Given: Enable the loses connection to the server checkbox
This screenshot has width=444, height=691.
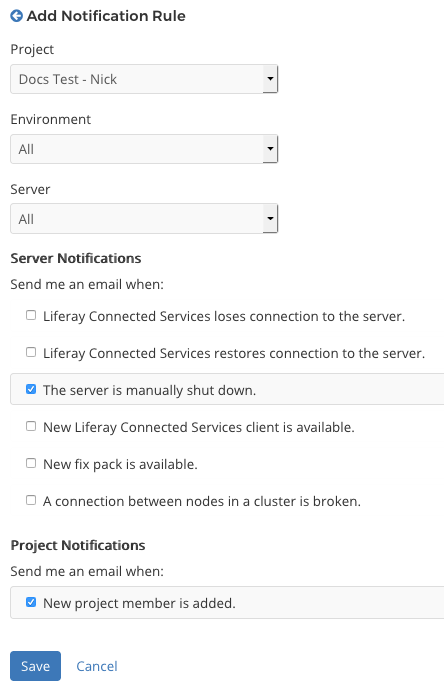Looking at the screenshot, I should (x=31, y=315).
